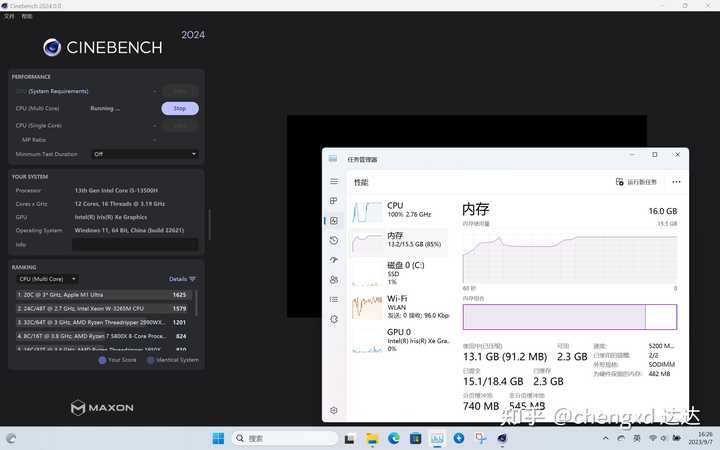The image size is (720, 450).
Task: Toggle Task Manager hamburger navigation menu
Action: coord(334,181)
